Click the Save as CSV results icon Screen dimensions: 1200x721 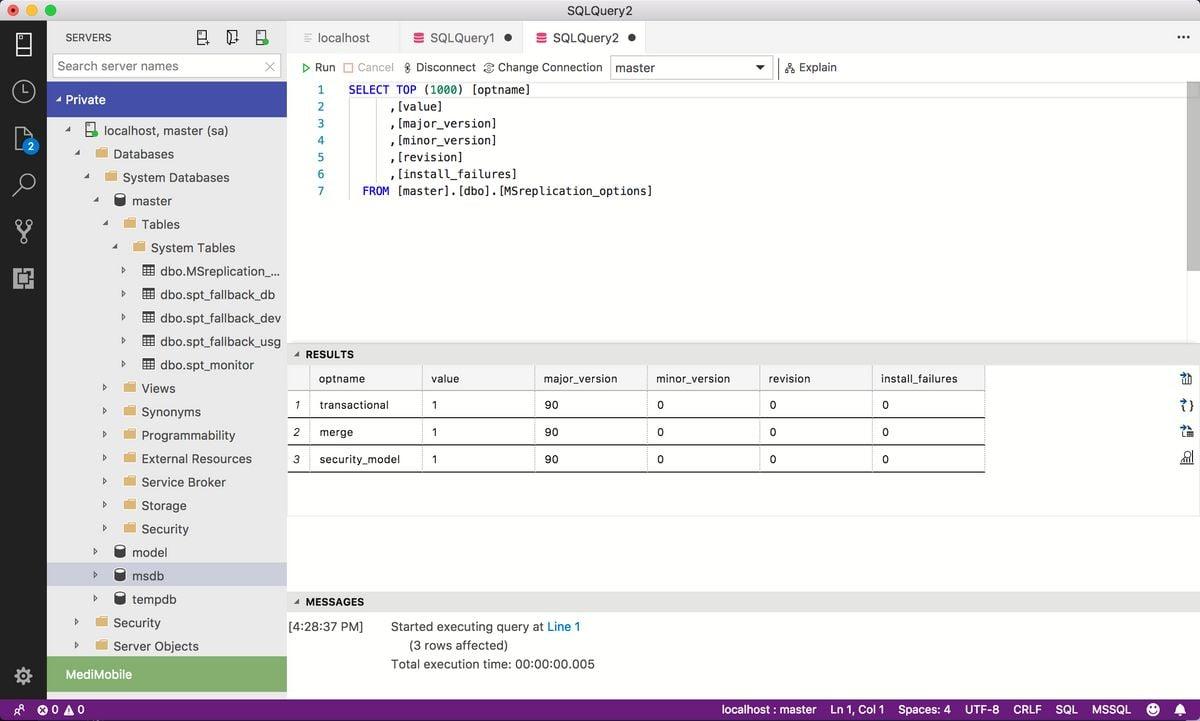tap(1186, 378)
